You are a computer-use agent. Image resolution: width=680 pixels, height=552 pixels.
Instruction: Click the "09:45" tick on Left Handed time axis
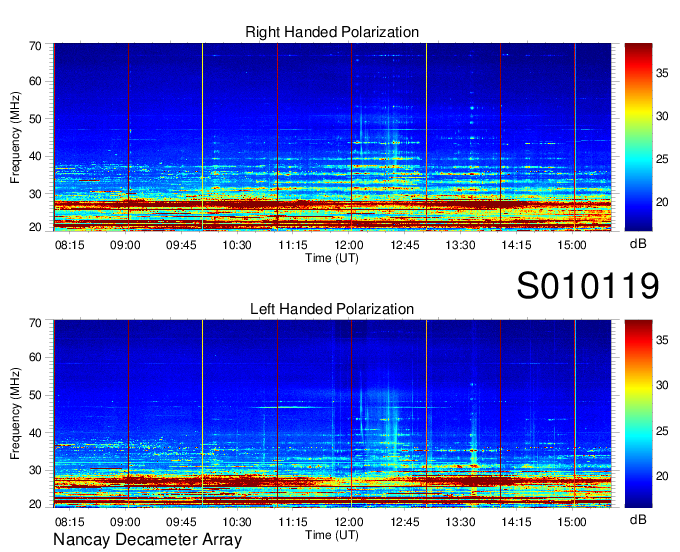click(181, 521)
